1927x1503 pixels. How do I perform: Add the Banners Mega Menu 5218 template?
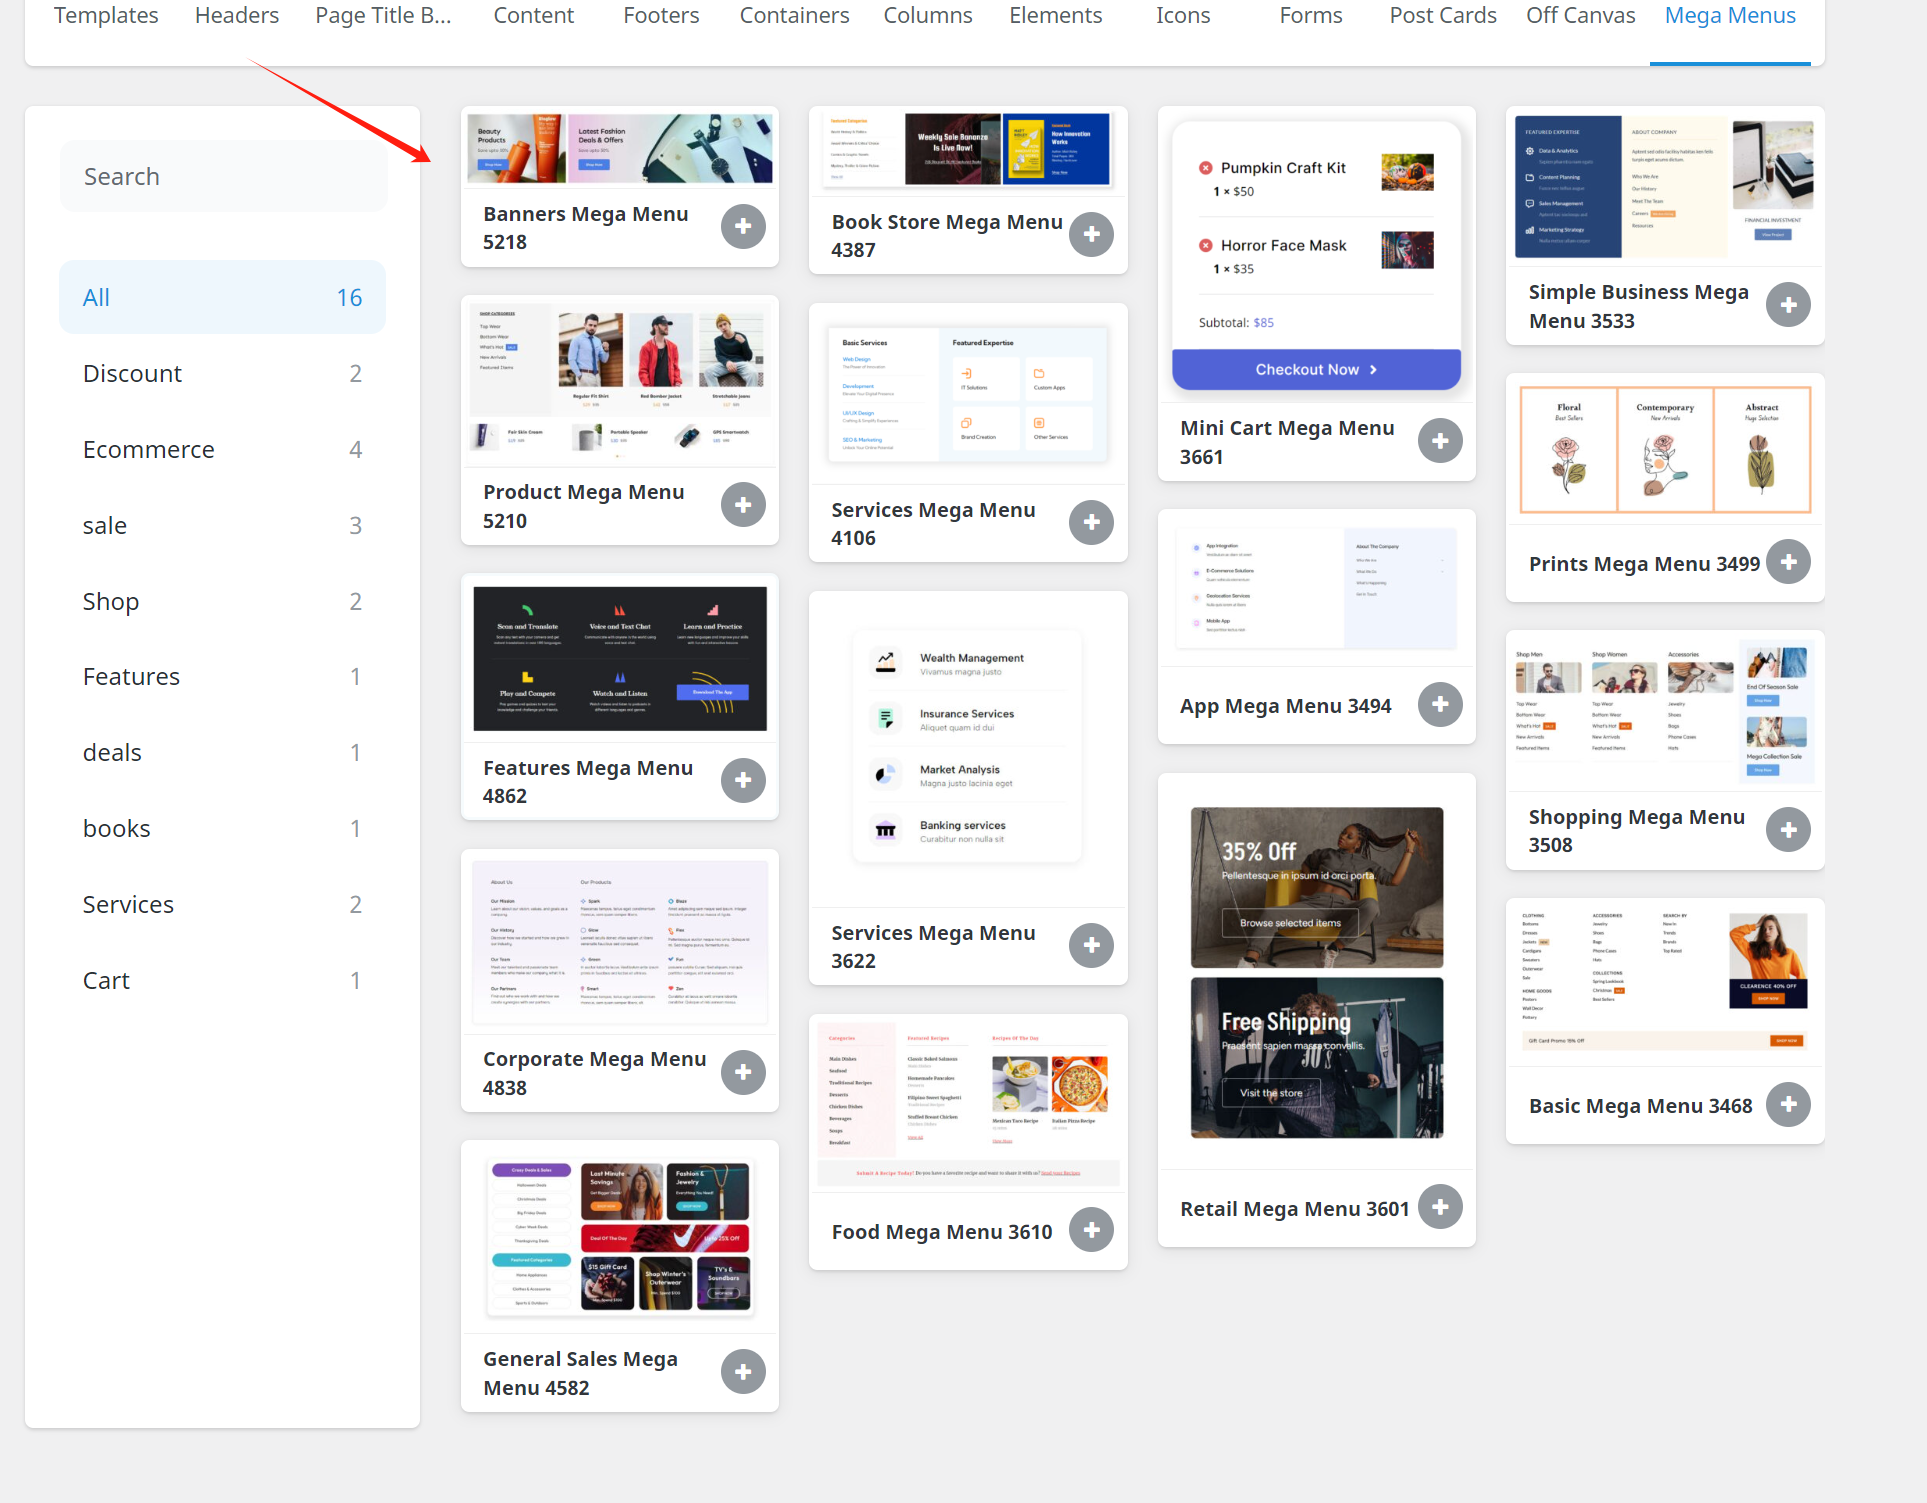coord(743,227)
